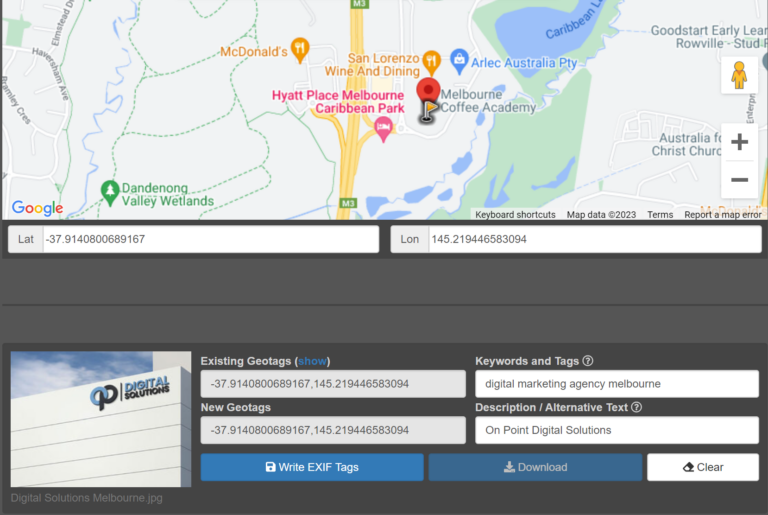Zoom out with the map minus button
The height and width of the screenshot is (515, 768).
click(739, 179)
